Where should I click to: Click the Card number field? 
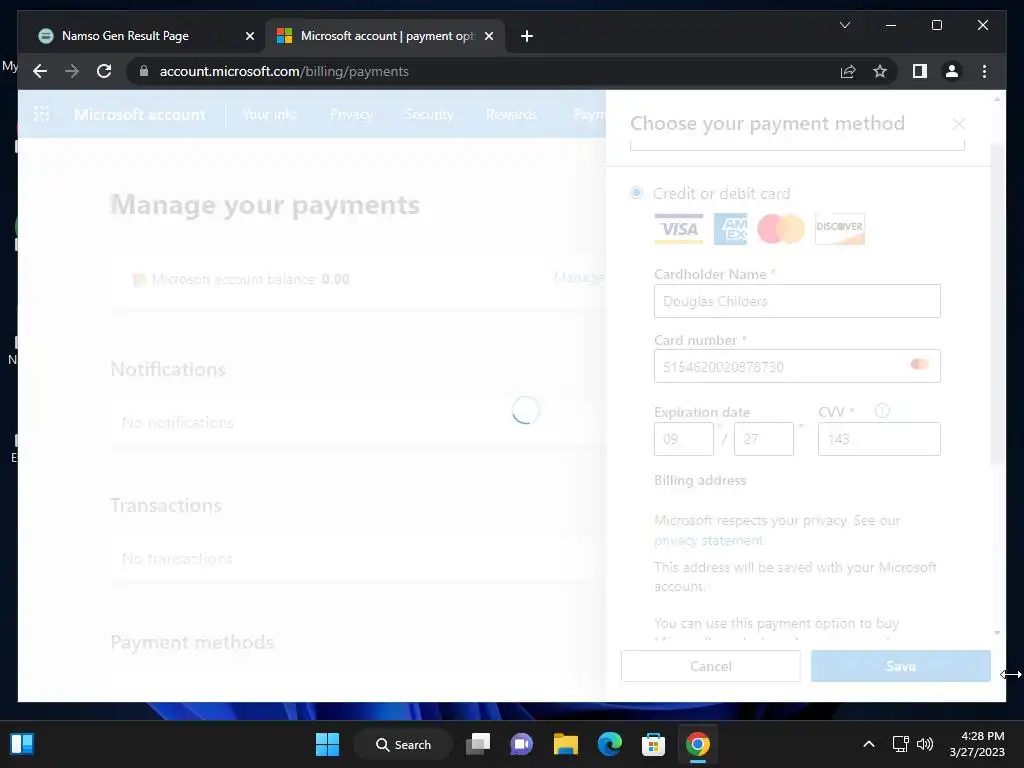coord(797,366)
